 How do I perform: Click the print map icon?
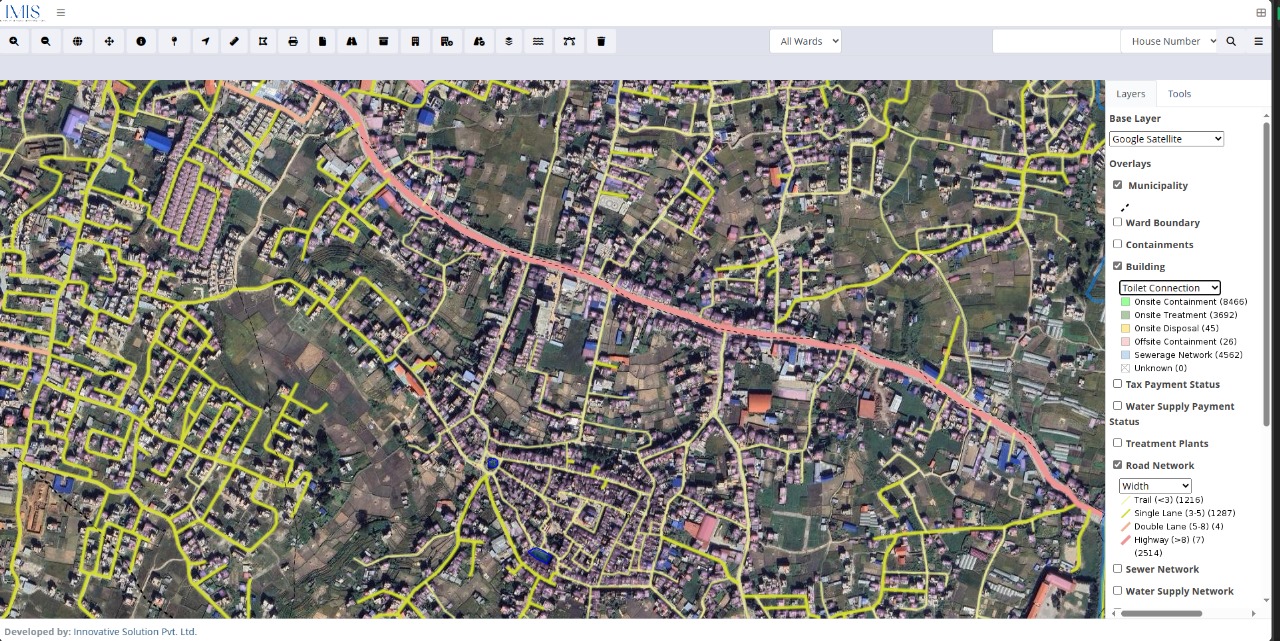pyautogui.click(x=293, y=41)
